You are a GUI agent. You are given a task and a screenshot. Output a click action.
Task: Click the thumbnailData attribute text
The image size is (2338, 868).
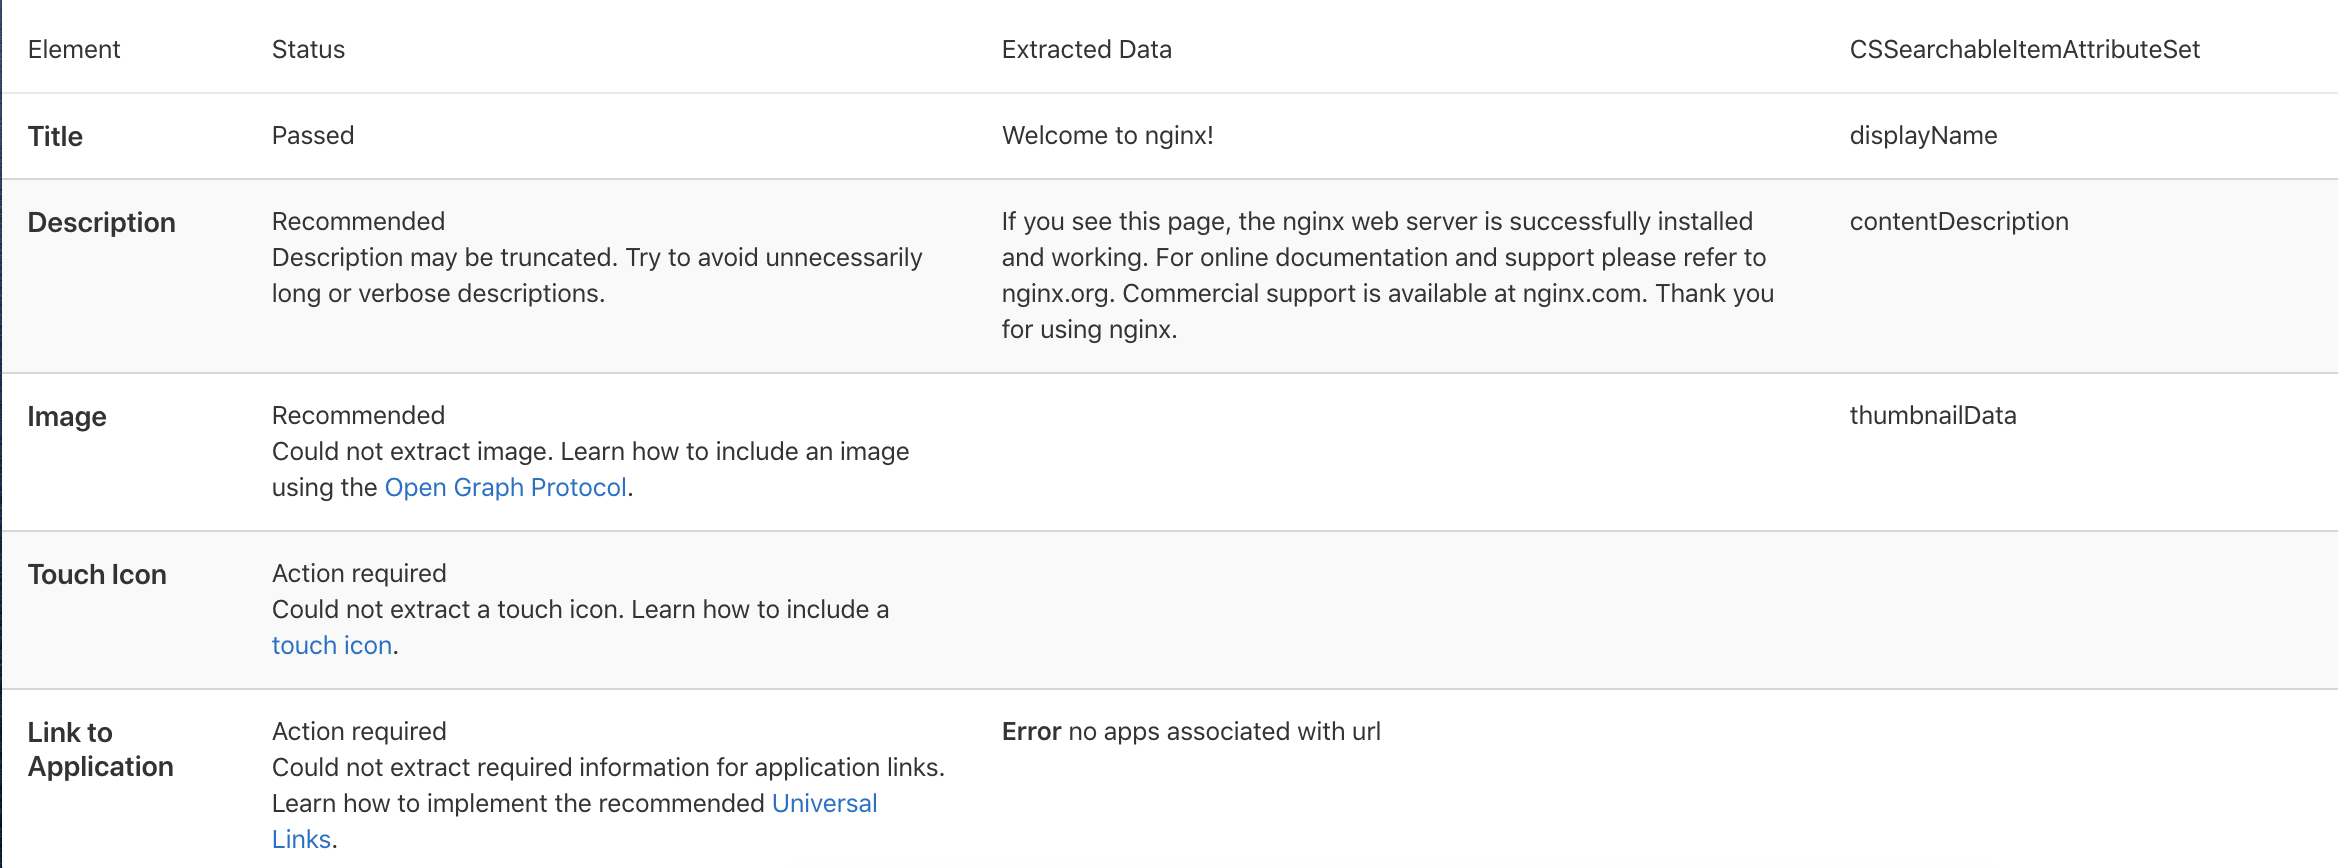coord(1932,415)
